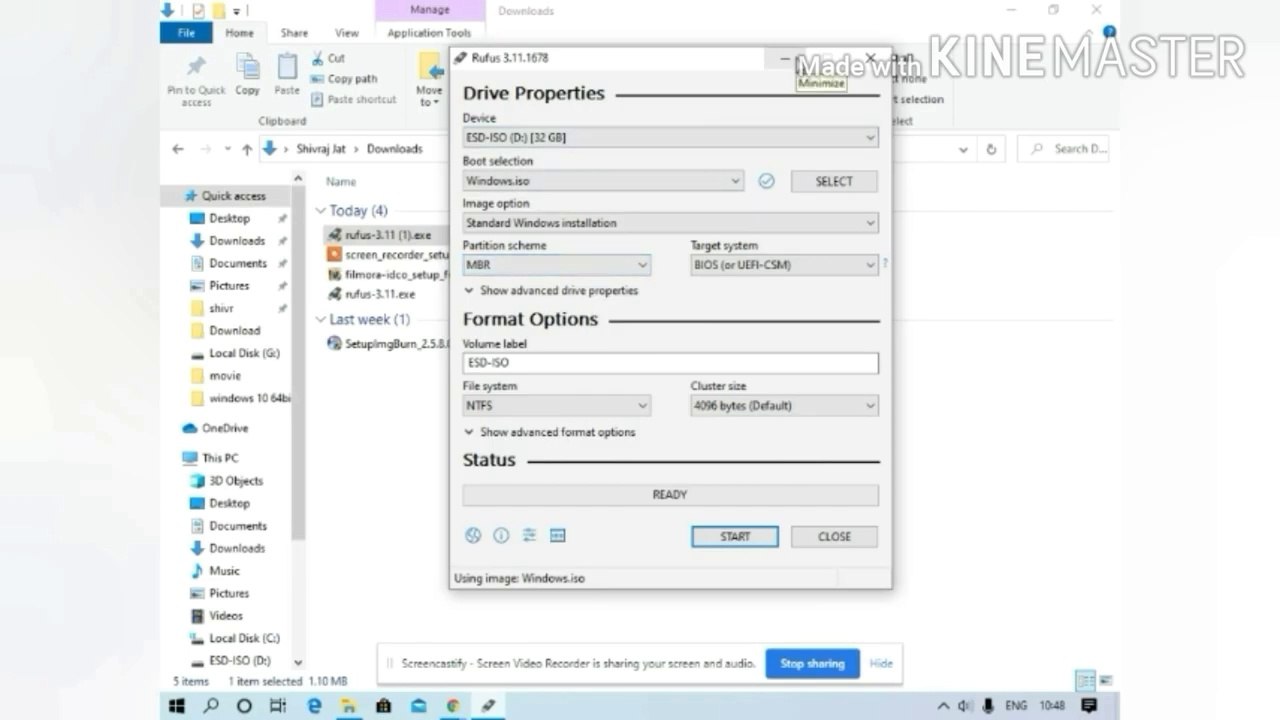
Task: Click the volume speaker tray icon
Action: (964, 705)
